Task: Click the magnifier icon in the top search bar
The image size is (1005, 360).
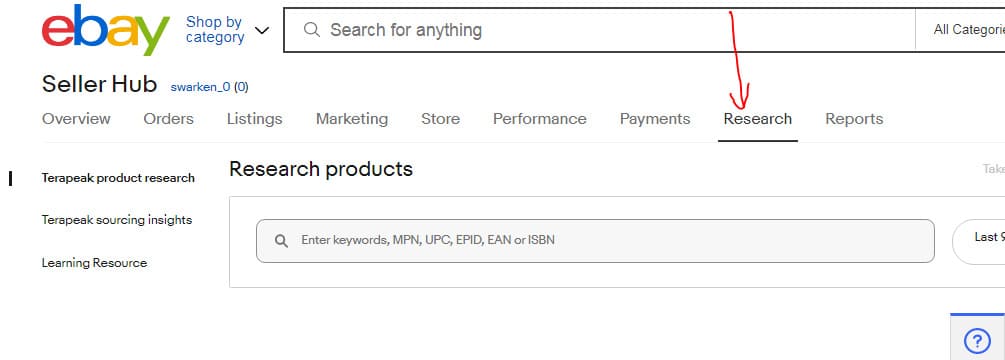Action: [311, 29]
